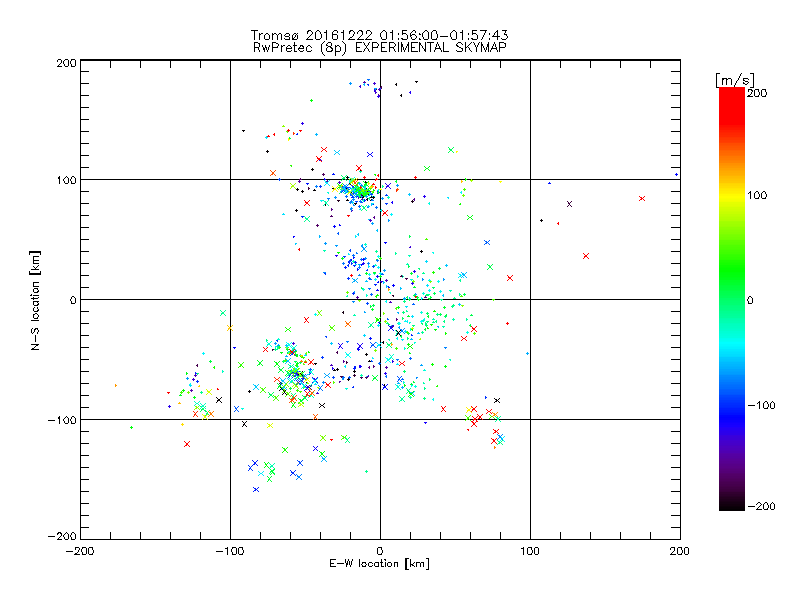The height and width of the screenshot is (600, 800).
Task: Click the E-W axis tick label "200"
Action: tap(680, 551)
